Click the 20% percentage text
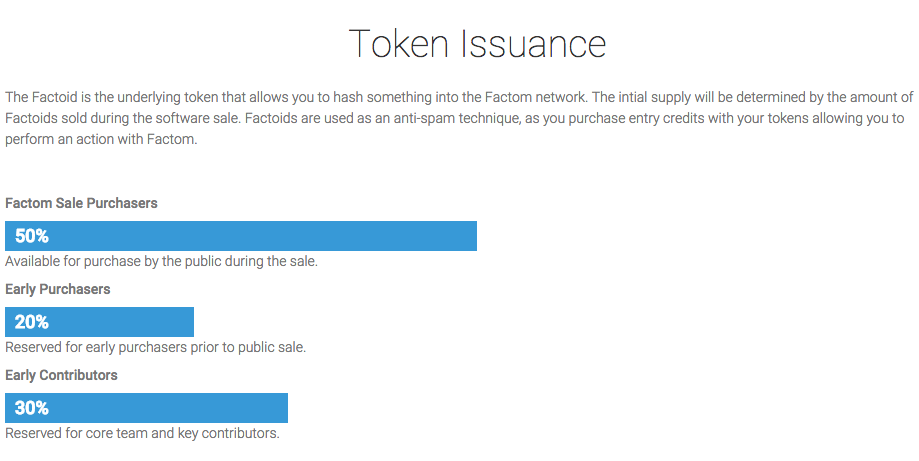The image size is (919, 461). pos(32,322)
